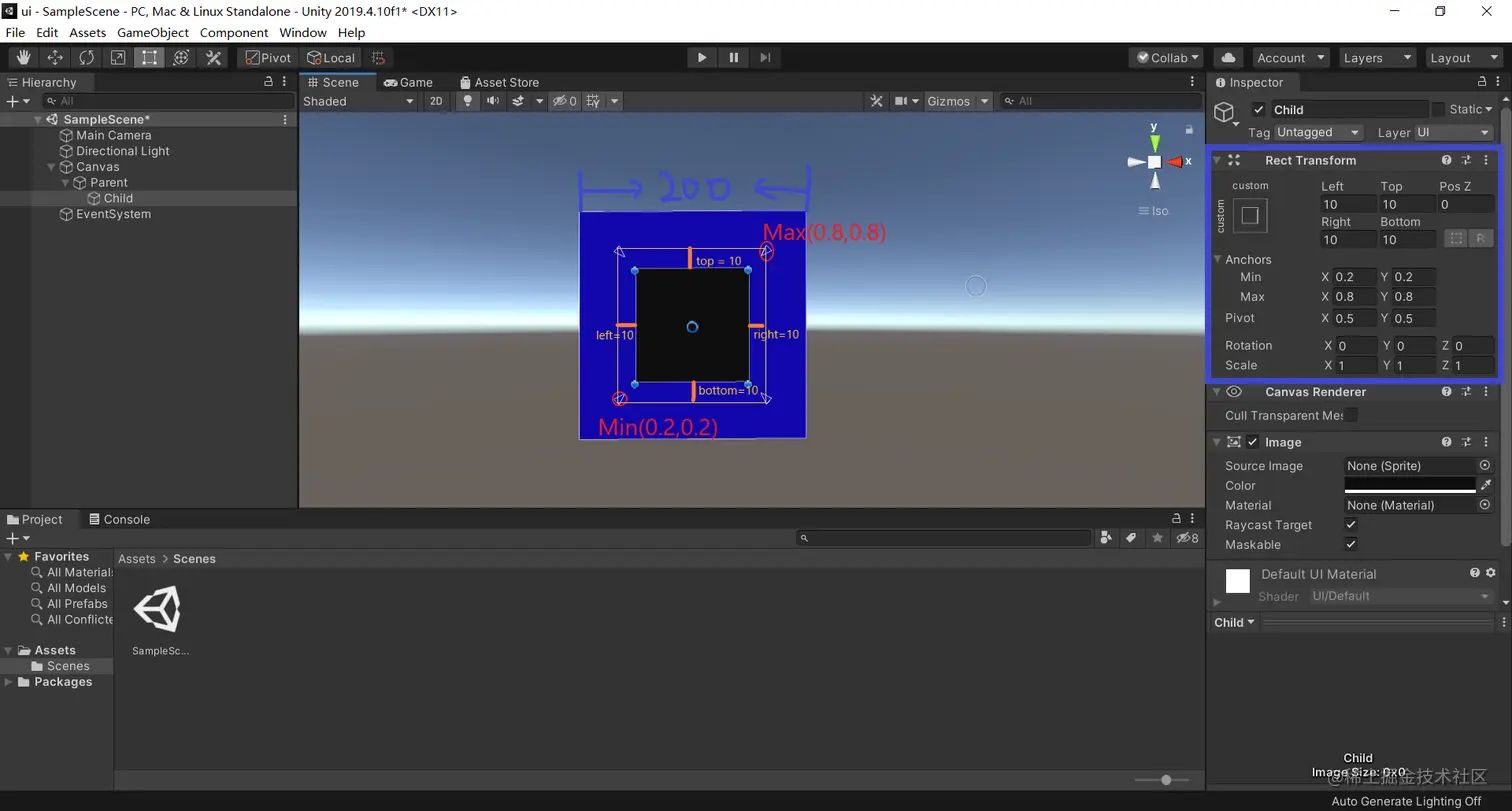This screenshot has width=1512, height=811.
Task: Select Directional Light in Hierarchy
Action: (123, 151)
